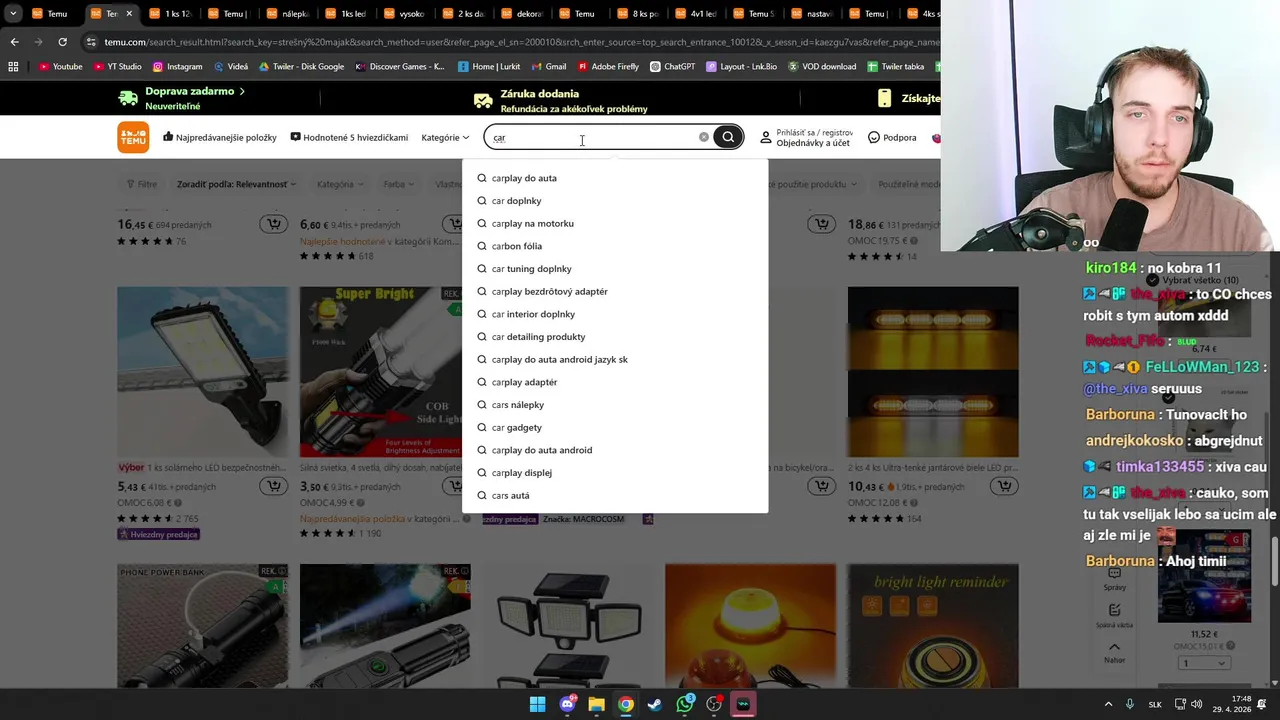The width and height of the screenshot is (1280, 720).
Task: Open the Filtre filter button
Action: click(142, 184)
